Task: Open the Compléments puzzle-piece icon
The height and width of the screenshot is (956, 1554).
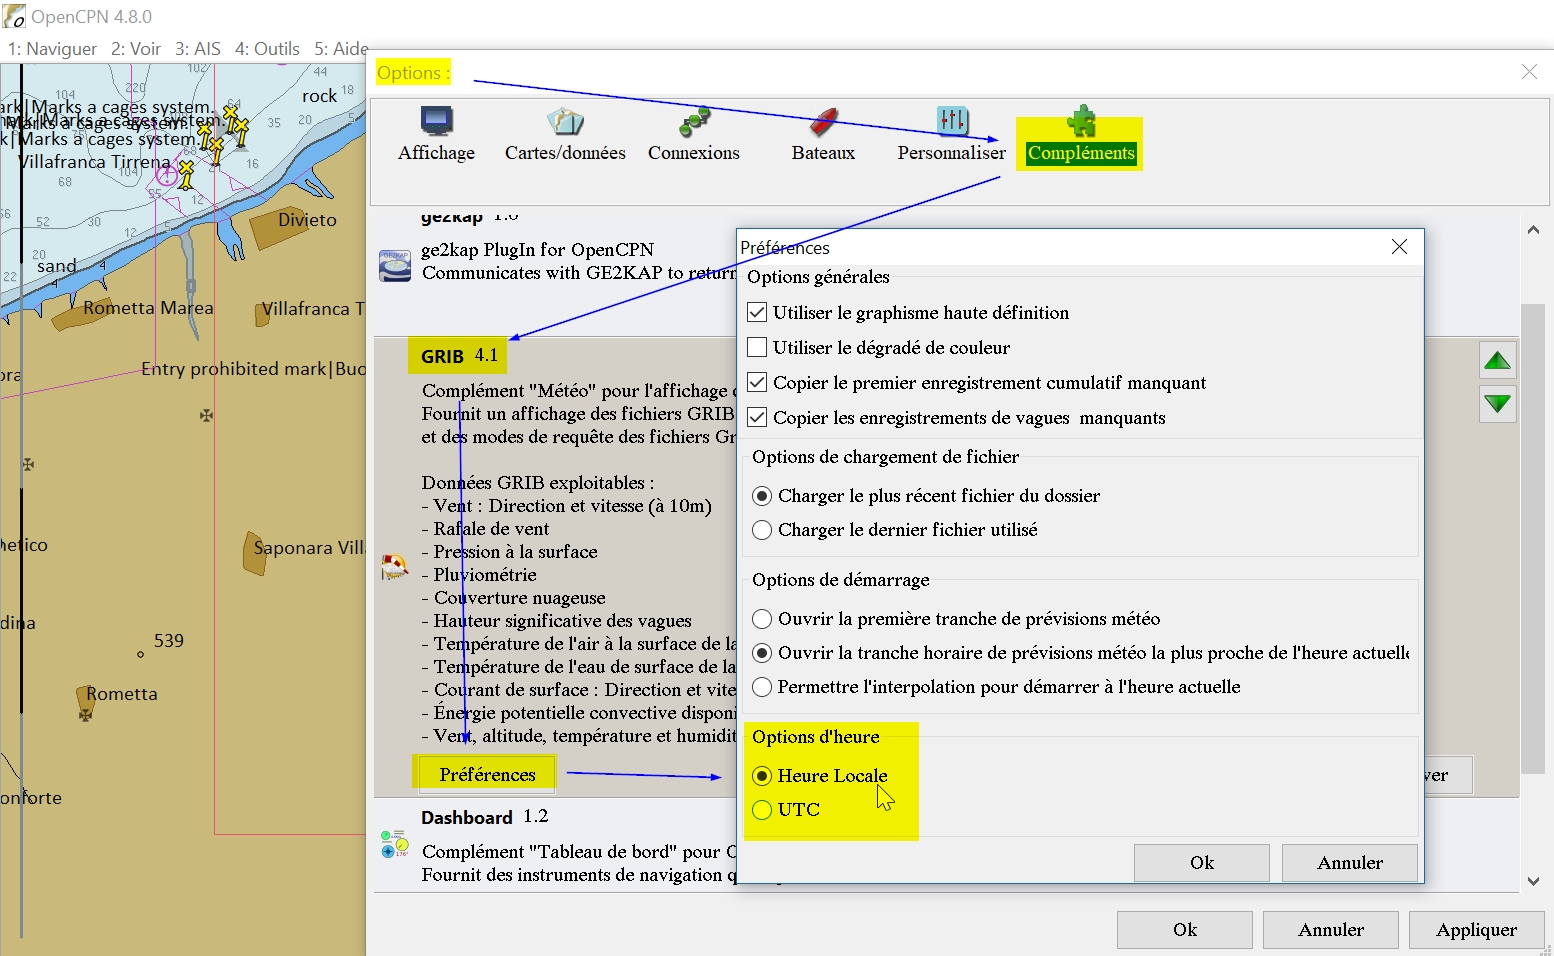Action: pos(1081,121)
